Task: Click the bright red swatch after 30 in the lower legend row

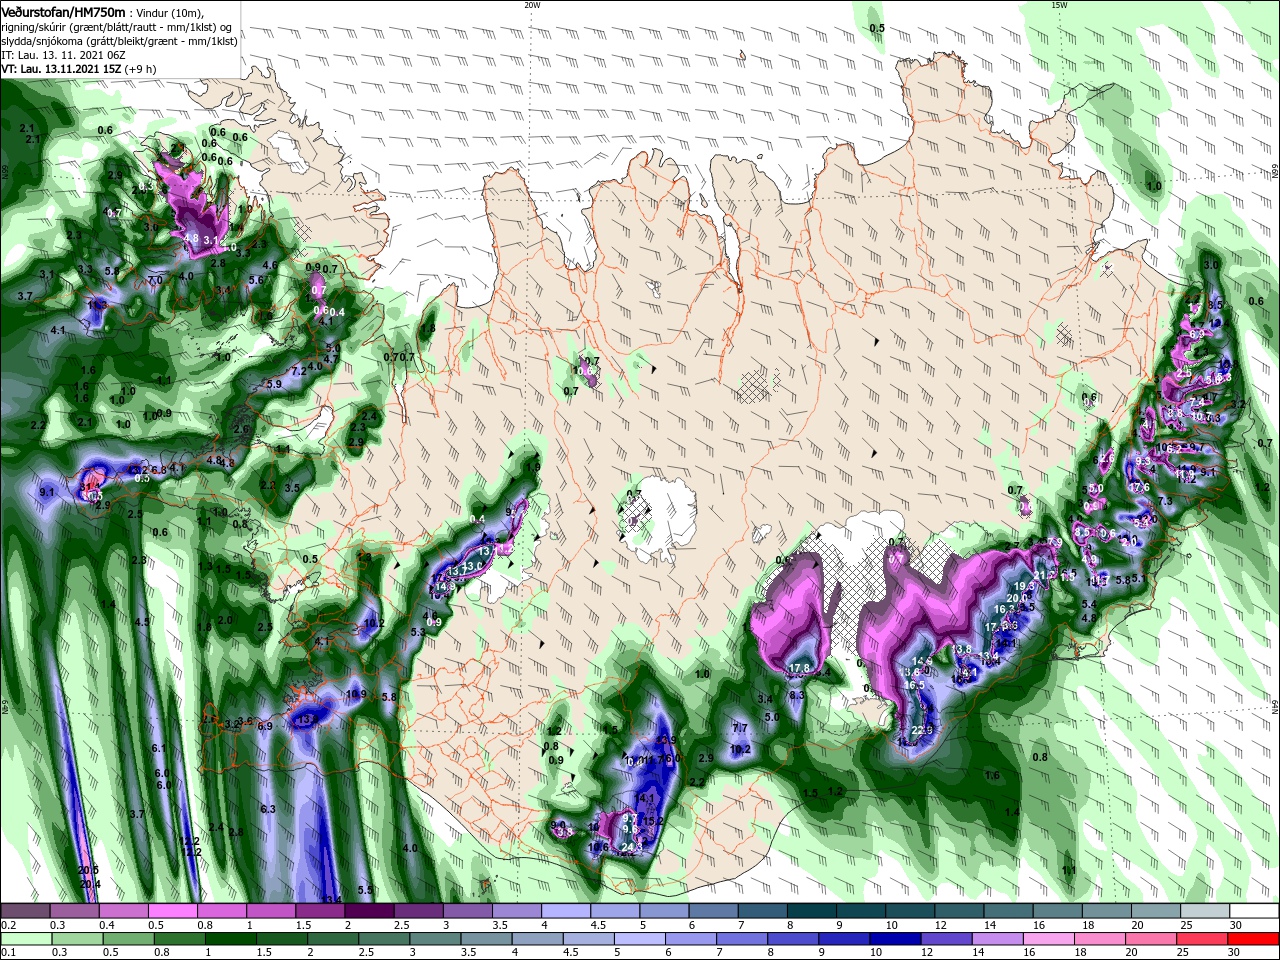Action: 1254,939
